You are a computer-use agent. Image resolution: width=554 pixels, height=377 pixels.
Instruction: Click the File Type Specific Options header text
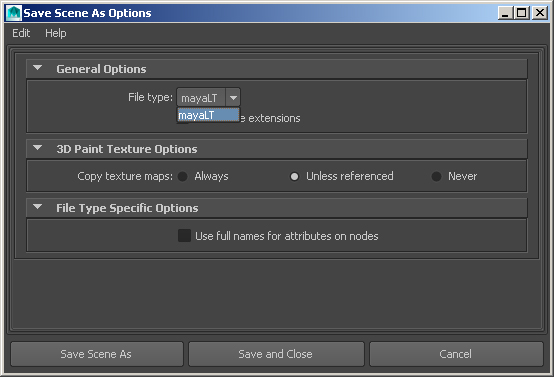click(127, 208)
